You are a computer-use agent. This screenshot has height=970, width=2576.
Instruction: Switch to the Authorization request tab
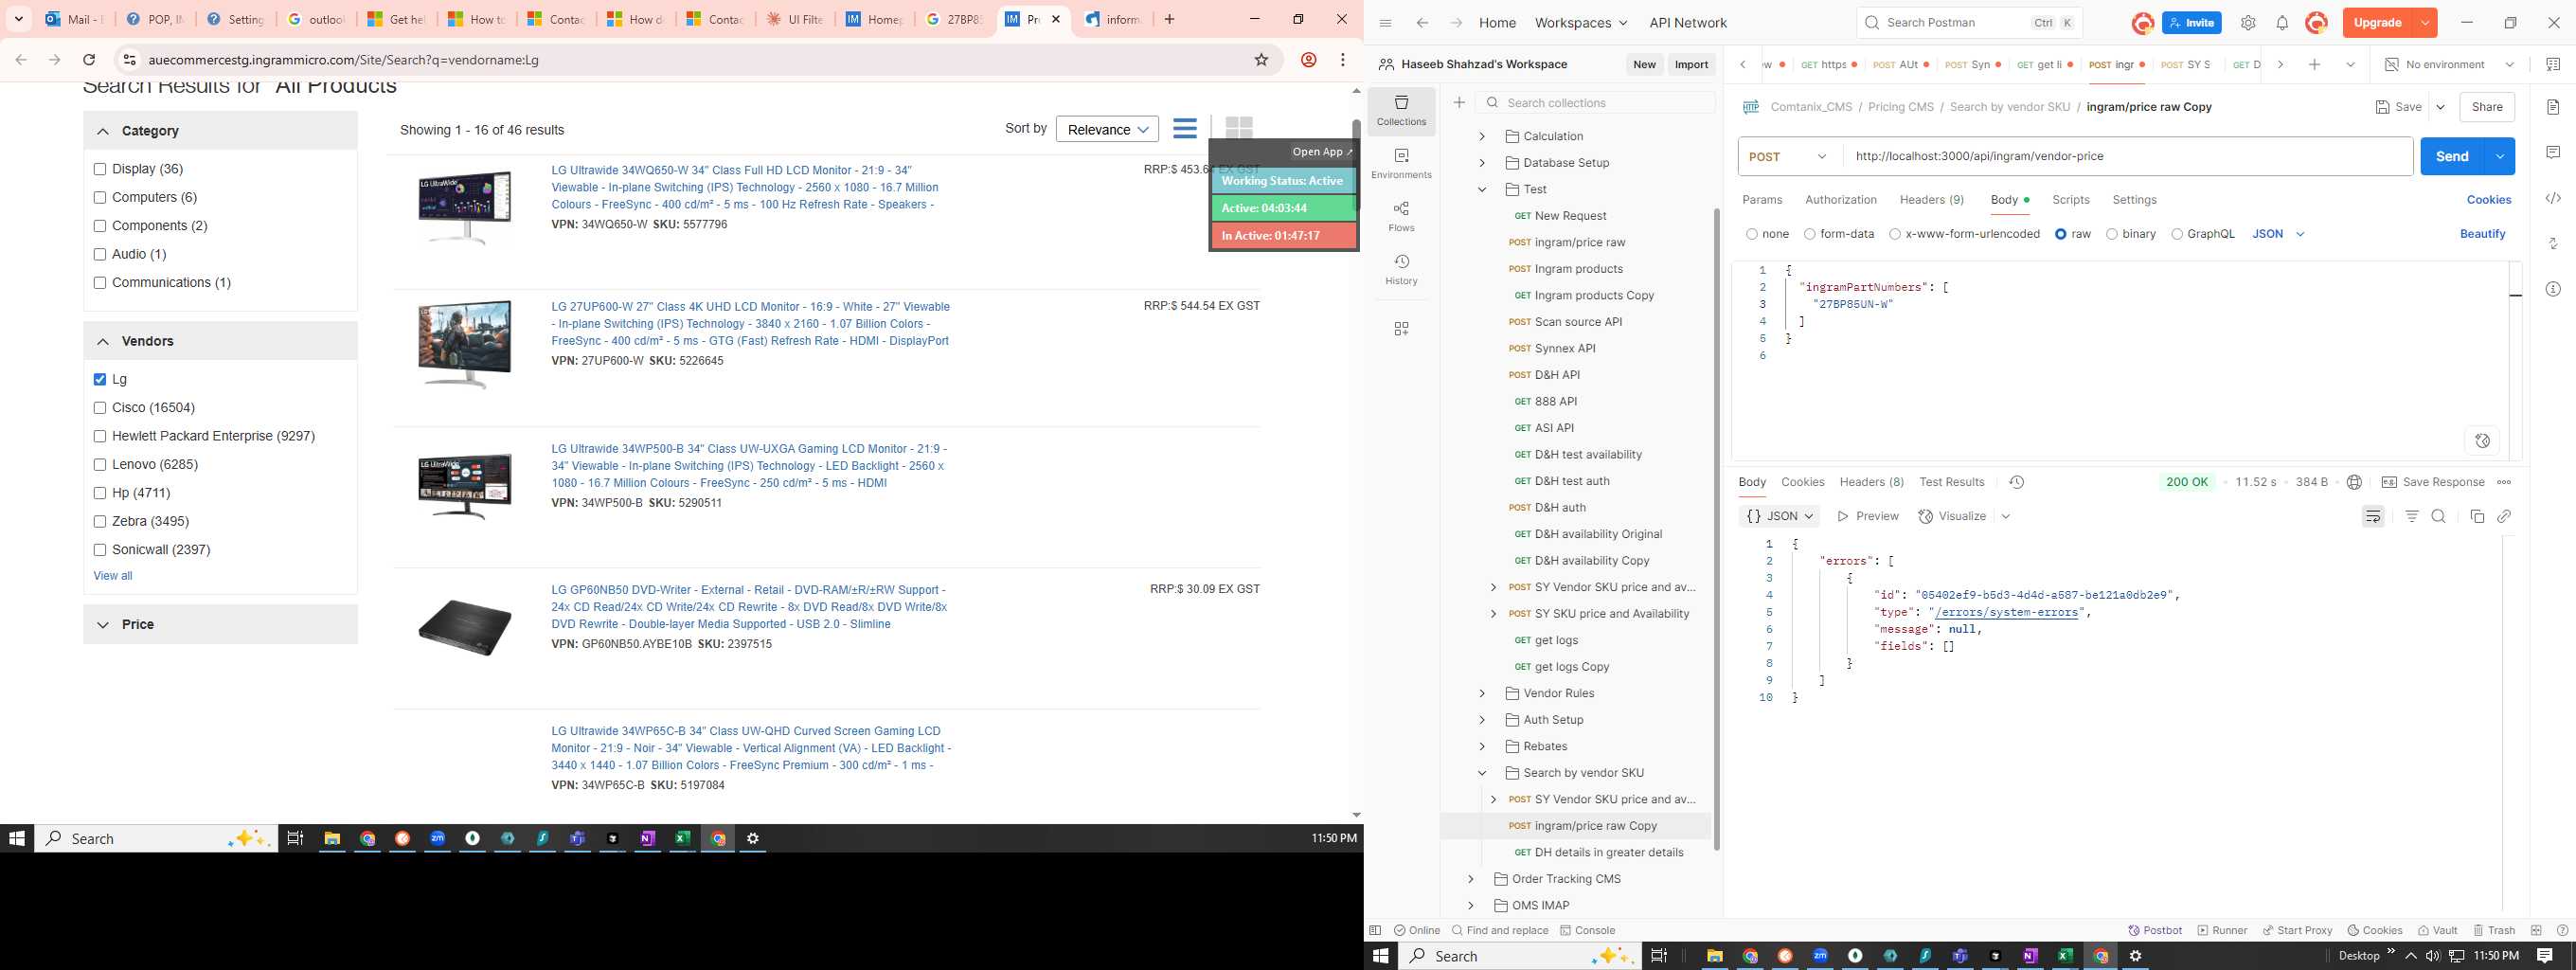1841,200
